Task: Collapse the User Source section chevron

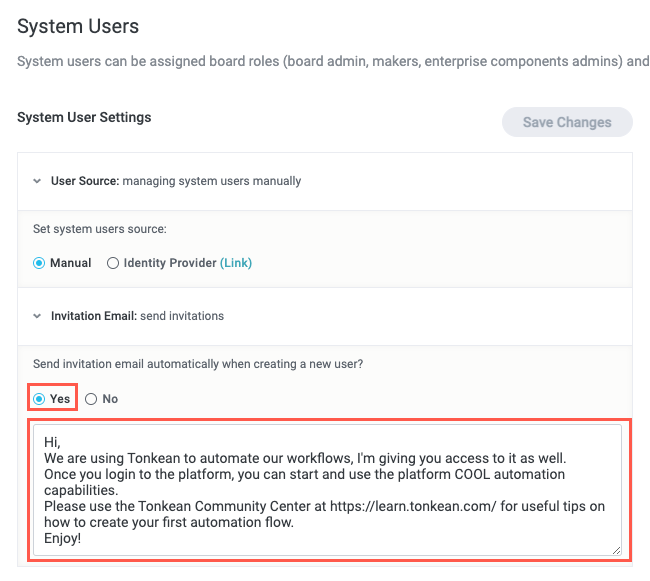Action: coord(37,181)
